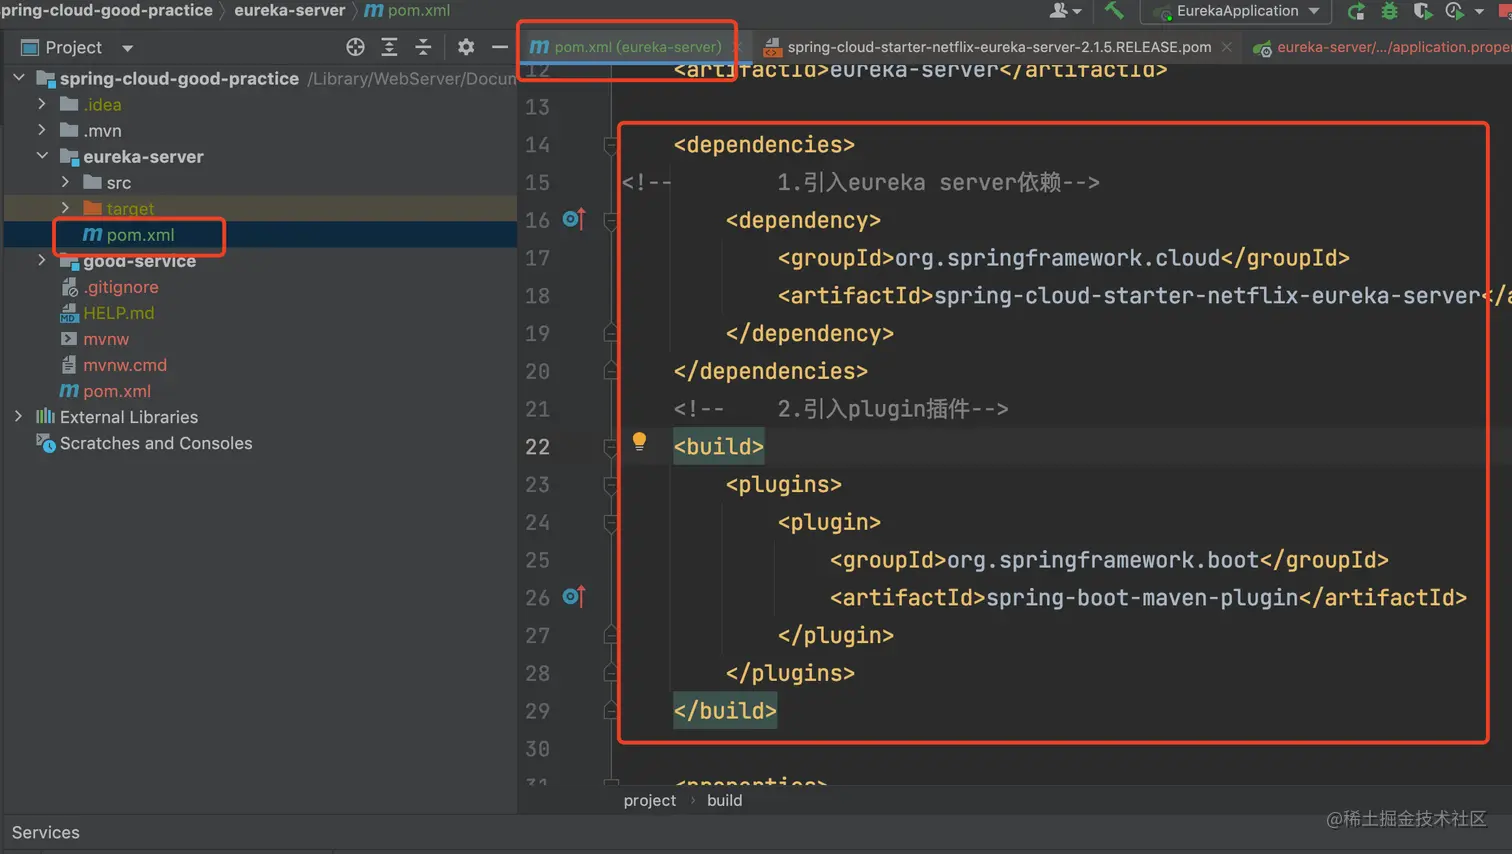
Task: Expand External Libraries node
Action: 19,415
